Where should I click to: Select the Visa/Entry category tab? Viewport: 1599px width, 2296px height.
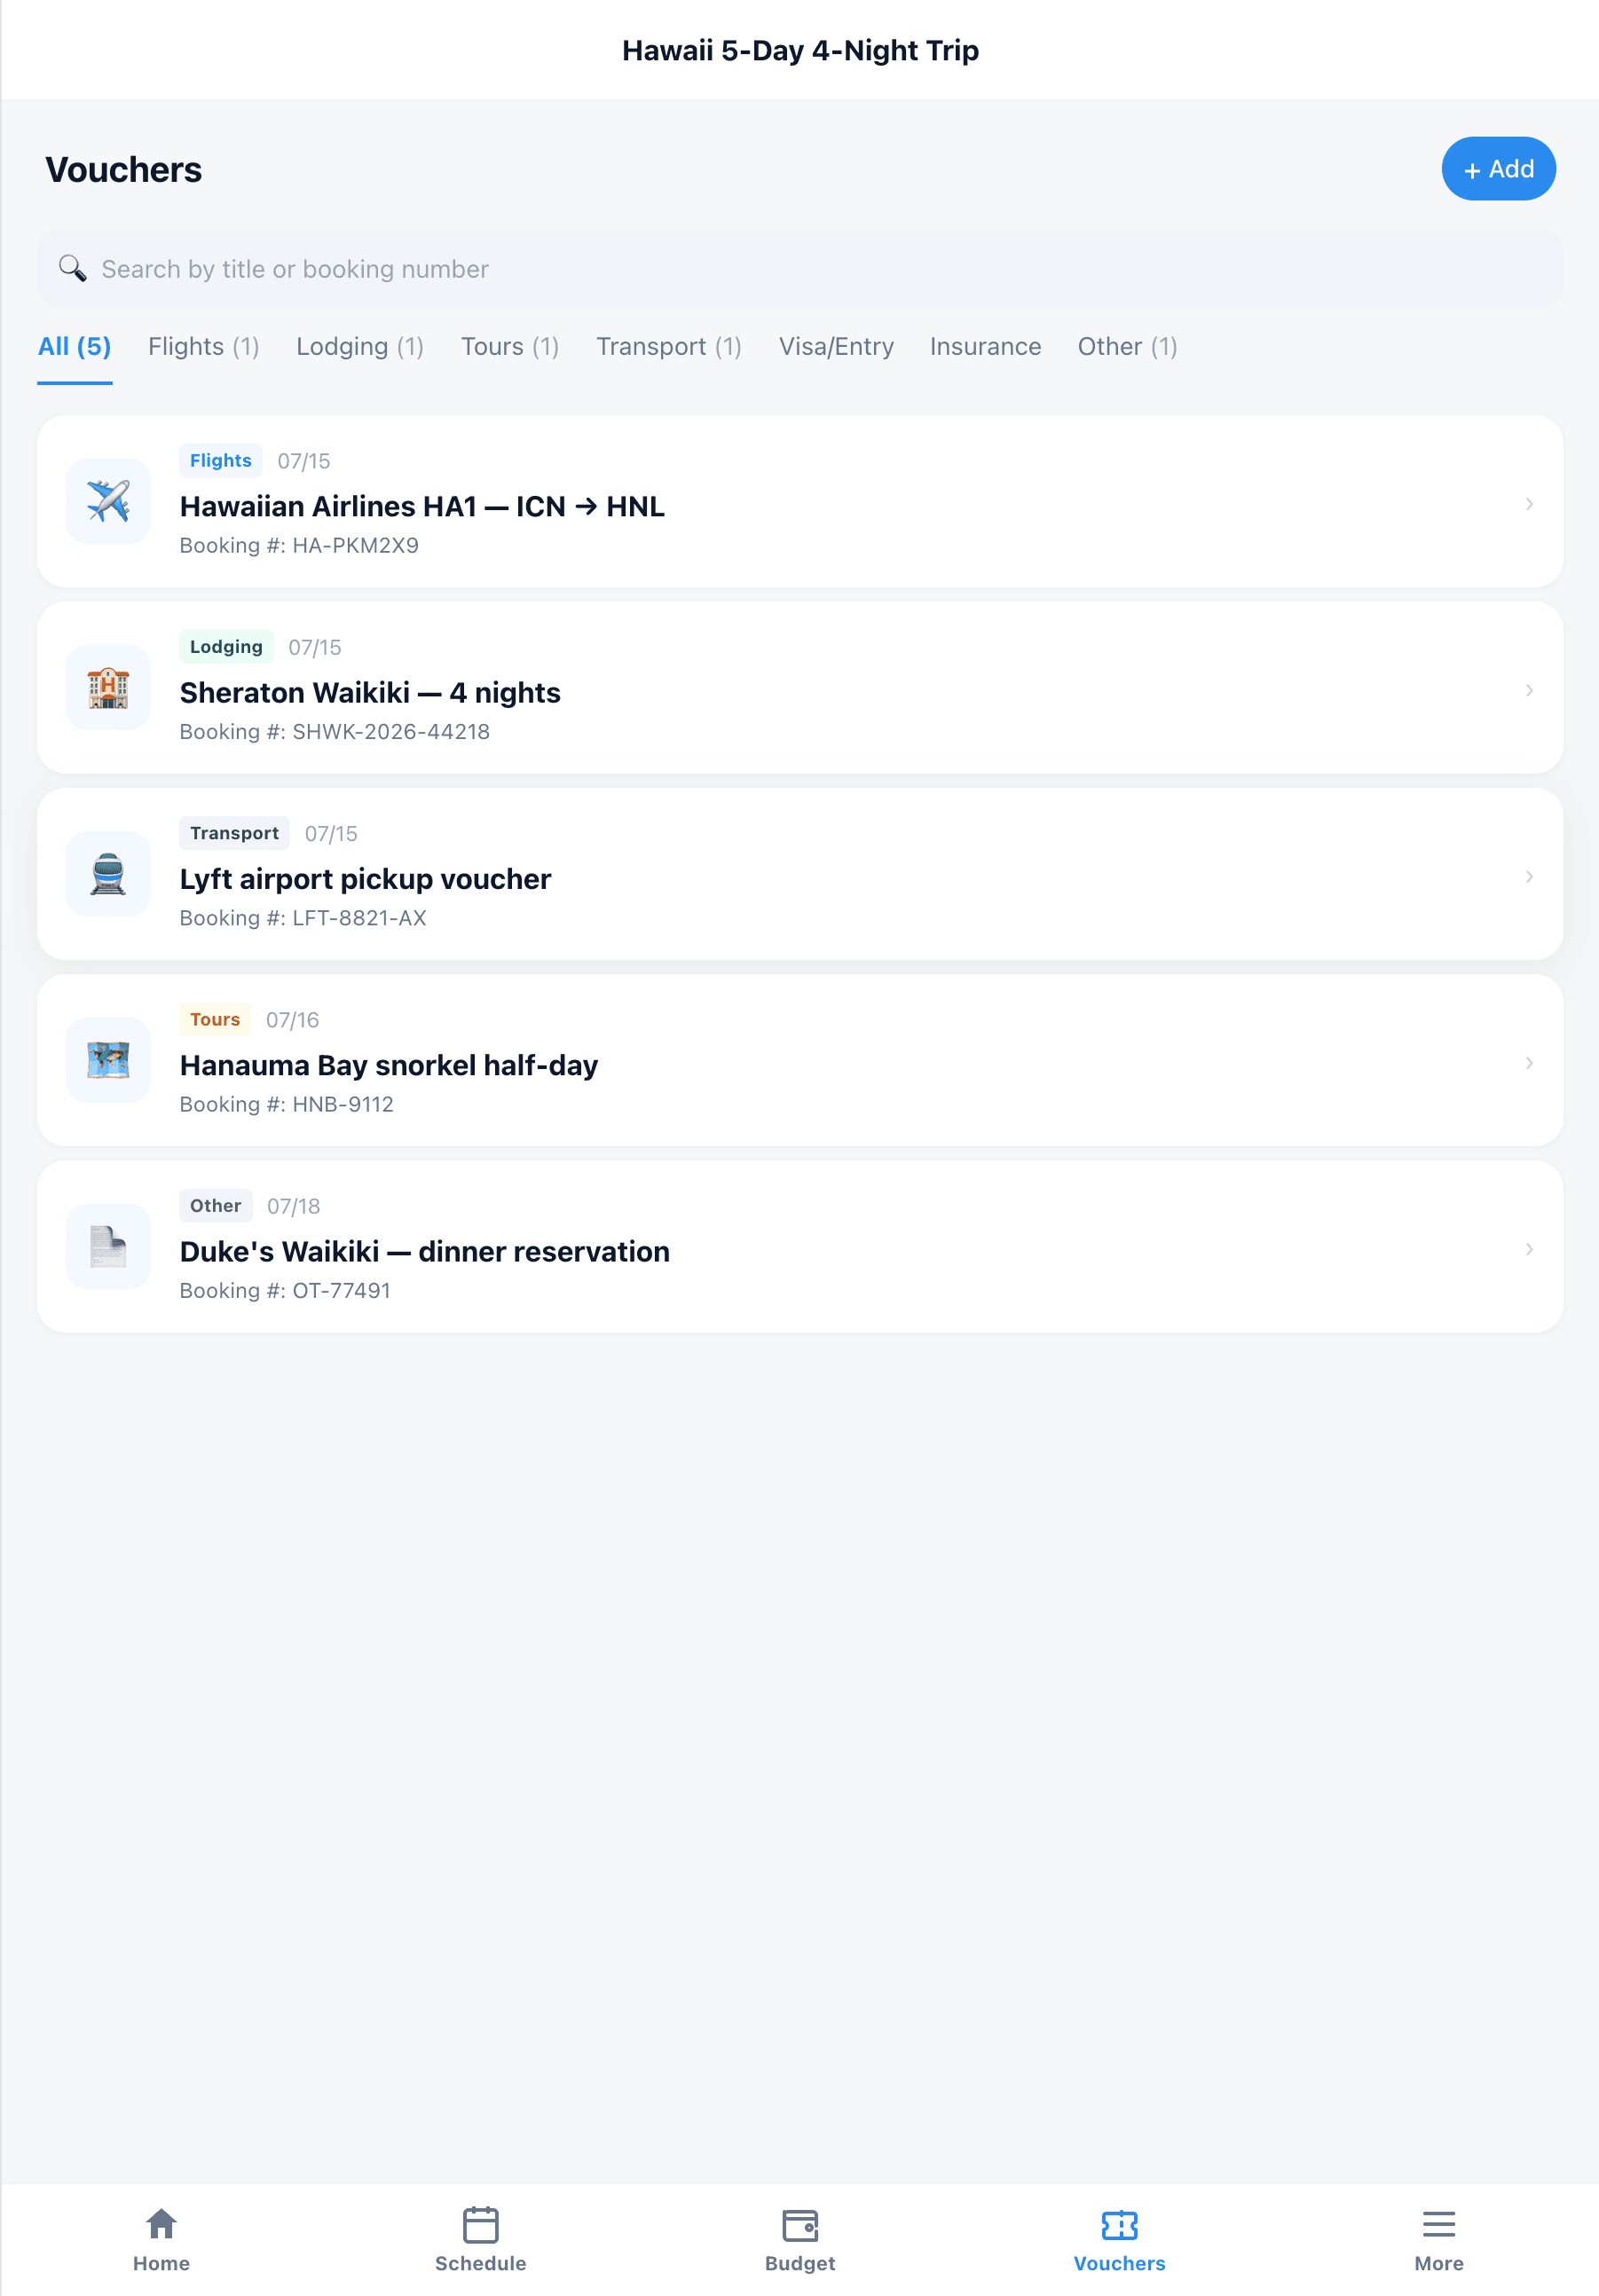coord(835,346)
